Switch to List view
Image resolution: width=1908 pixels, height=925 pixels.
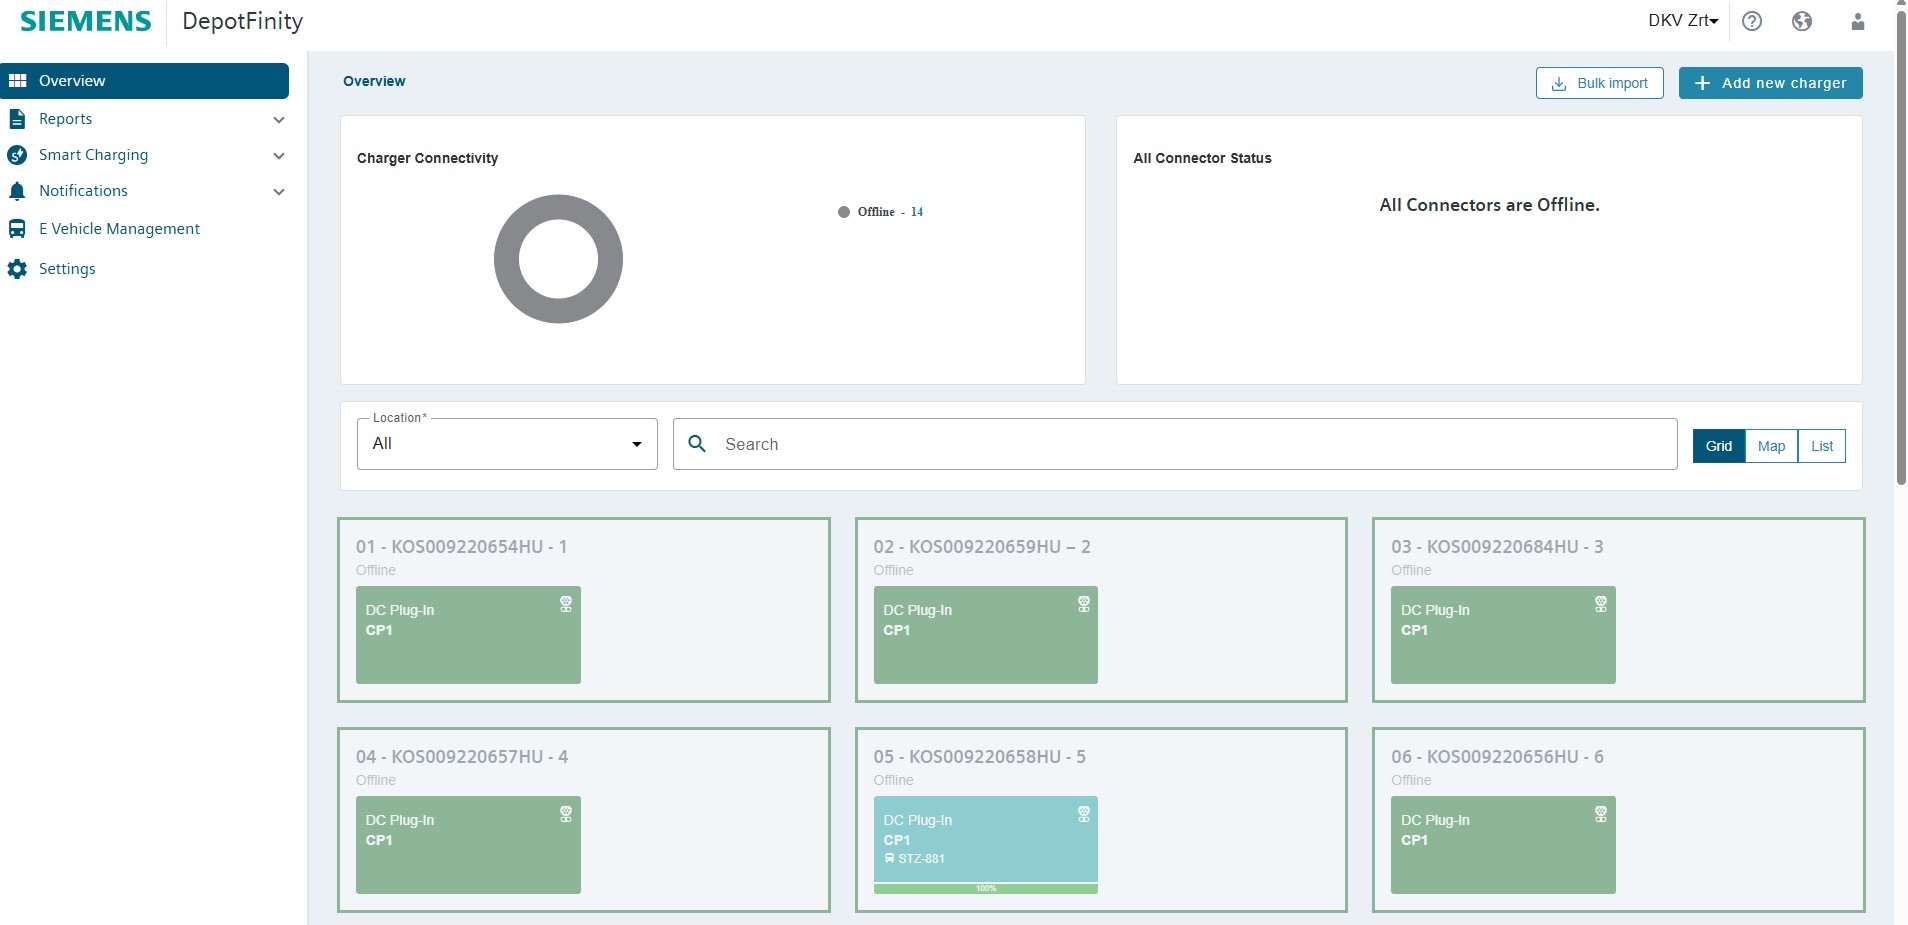pyautogui.click(x=1821, y=446)
